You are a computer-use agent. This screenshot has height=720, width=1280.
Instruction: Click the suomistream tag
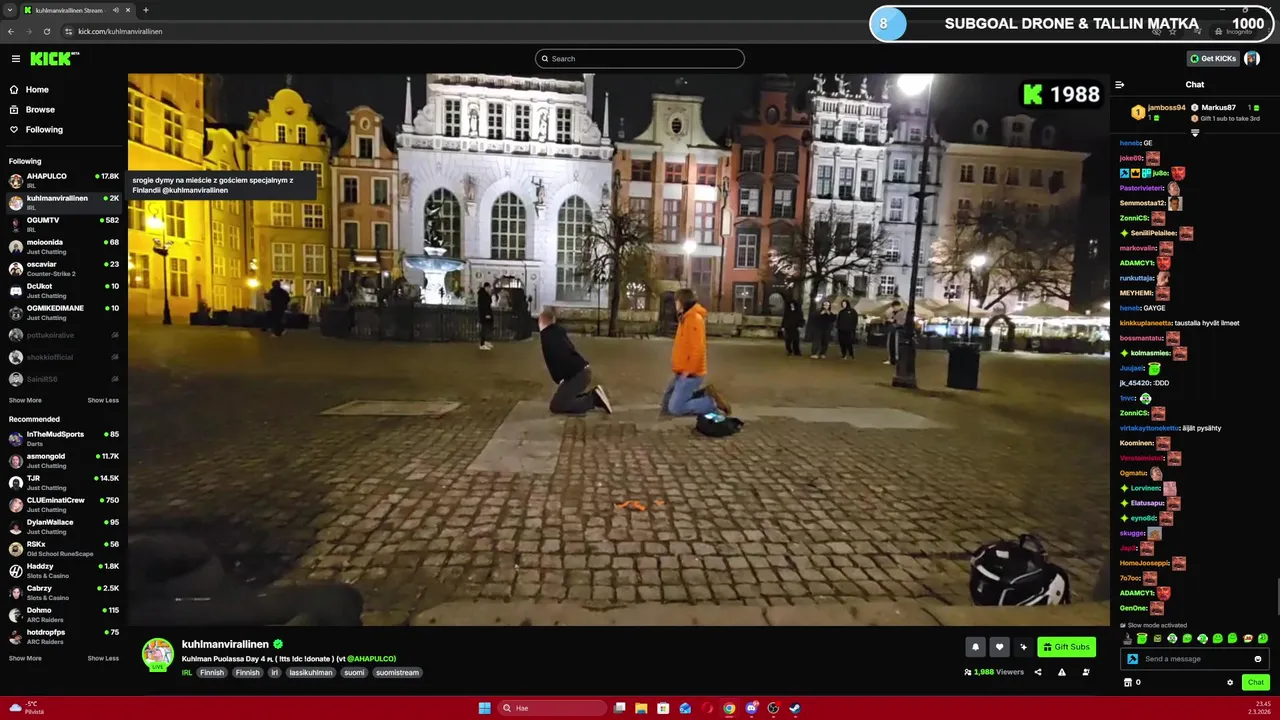click(x=397, y=673)
